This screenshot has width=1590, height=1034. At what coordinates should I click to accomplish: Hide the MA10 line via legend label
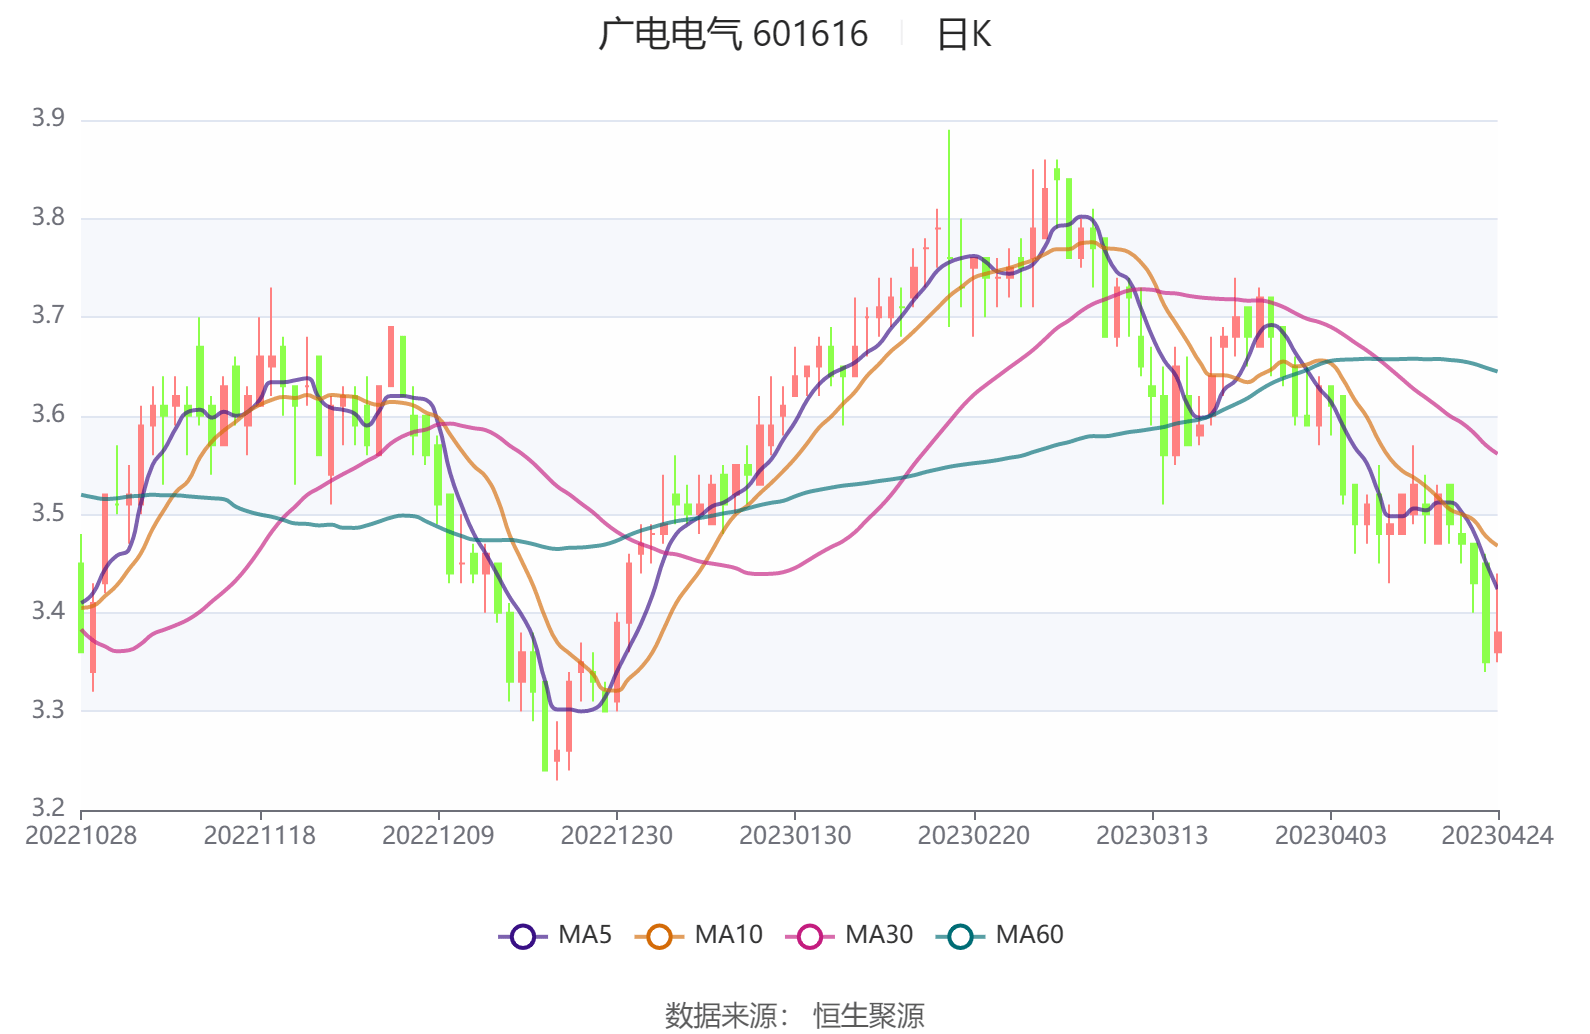(x=728, y=935)
